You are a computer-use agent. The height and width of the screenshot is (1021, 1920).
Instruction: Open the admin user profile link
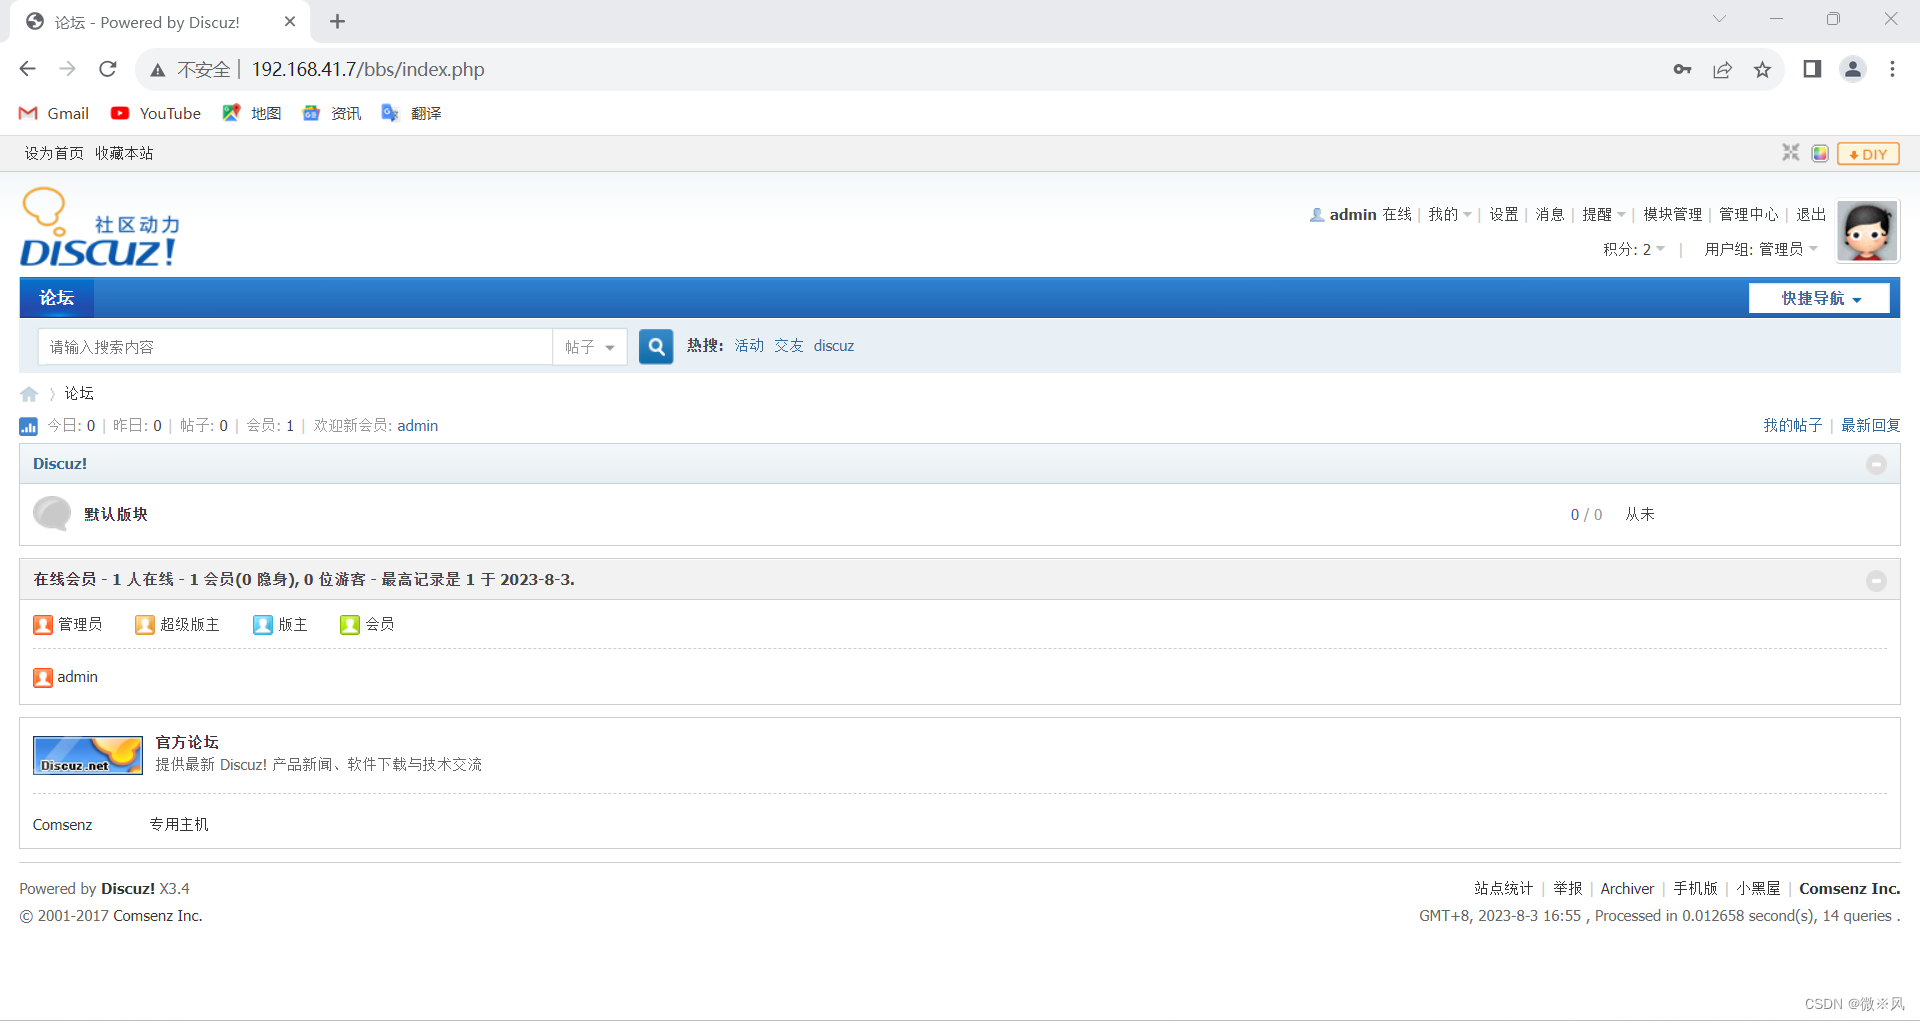pos(1353,214)
